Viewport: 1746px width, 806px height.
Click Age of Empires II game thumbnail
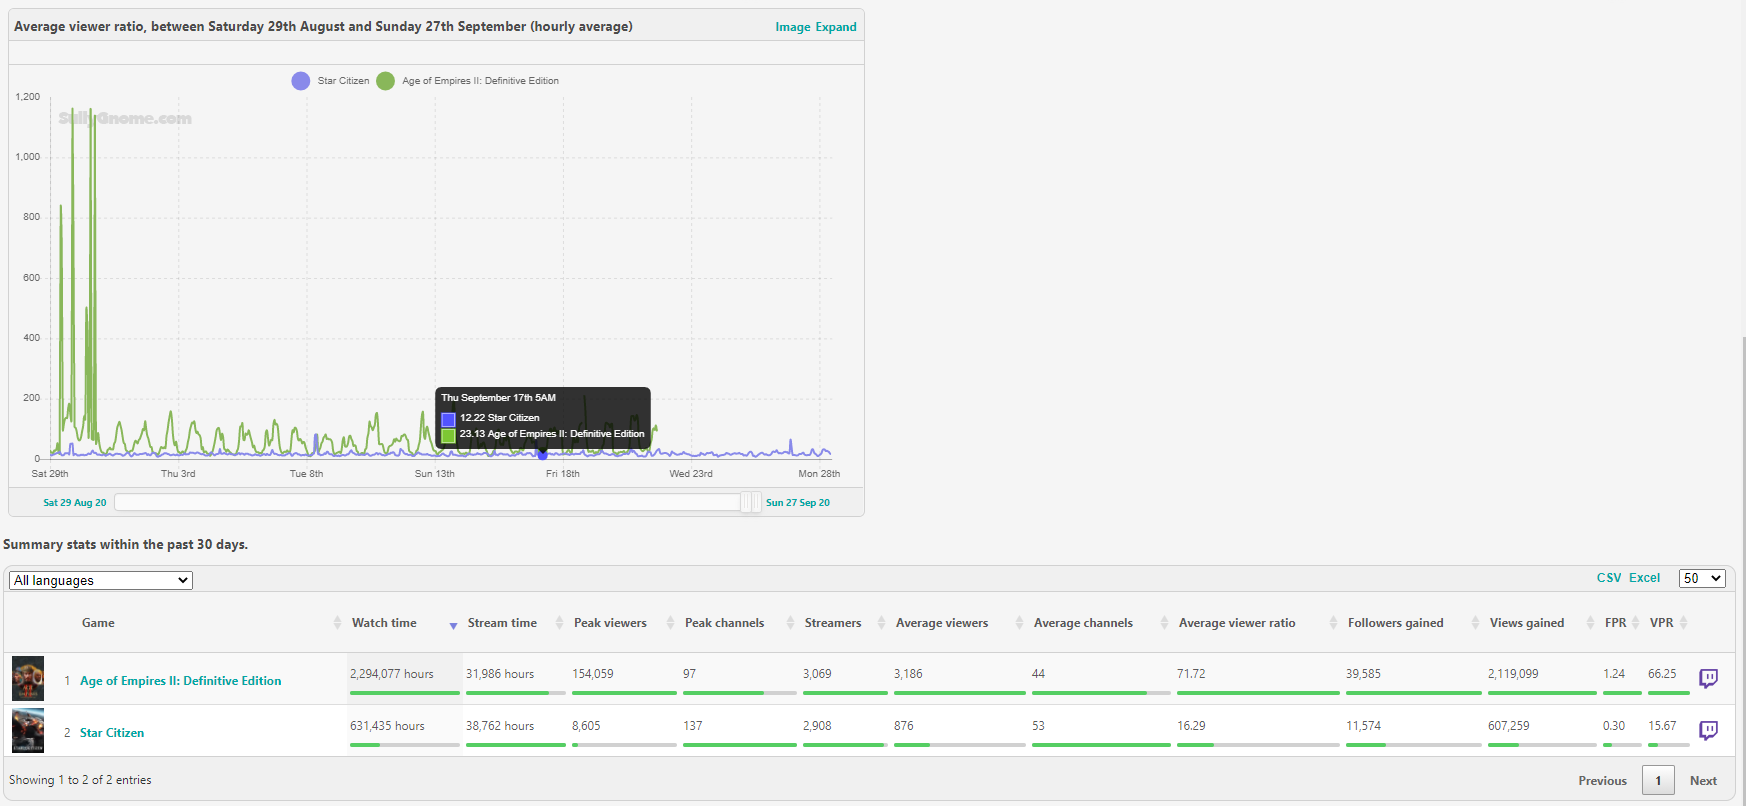[28, 678]
